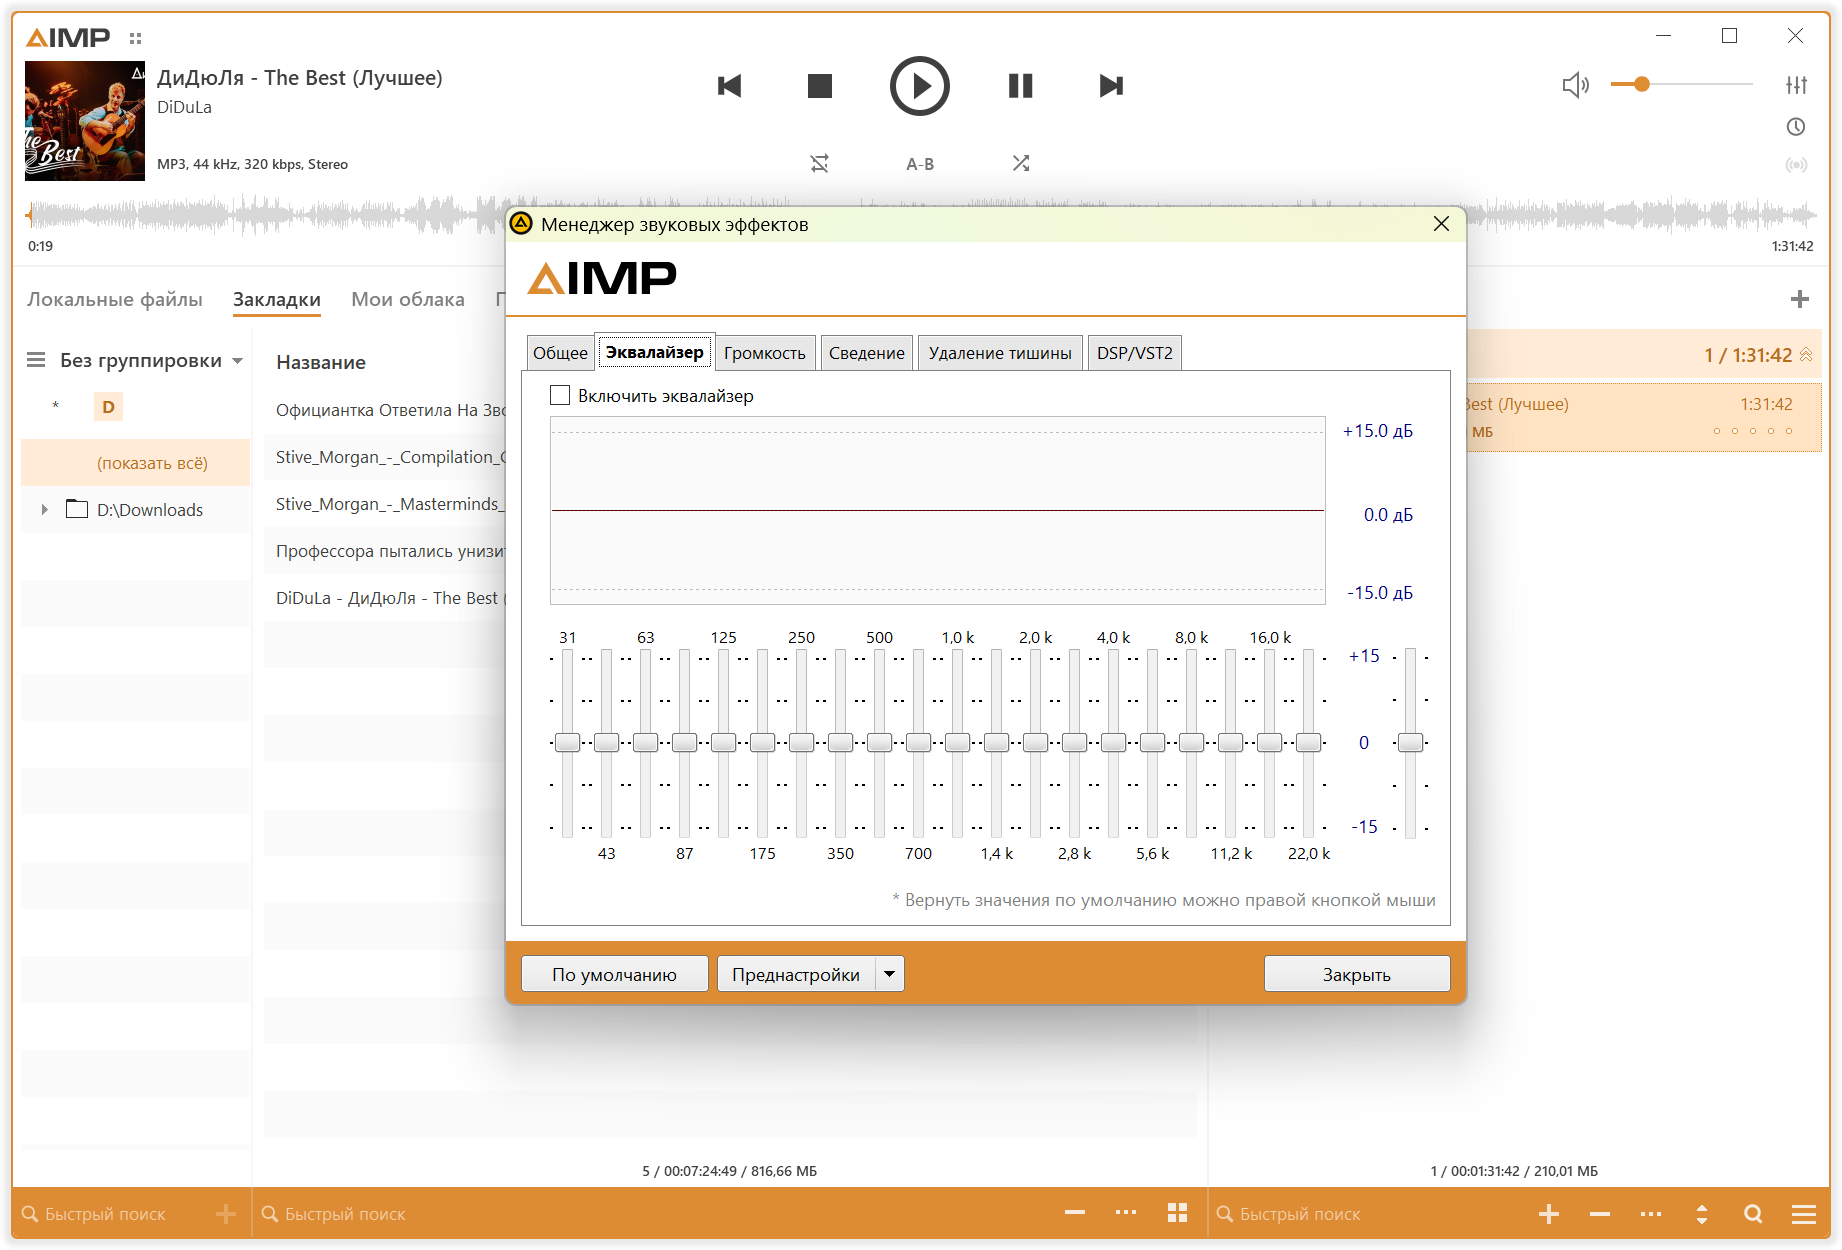Viewport: 1842px width, 1250px height.
Task: Open the Общее tab in effects manager
Action: click(560, 353)
